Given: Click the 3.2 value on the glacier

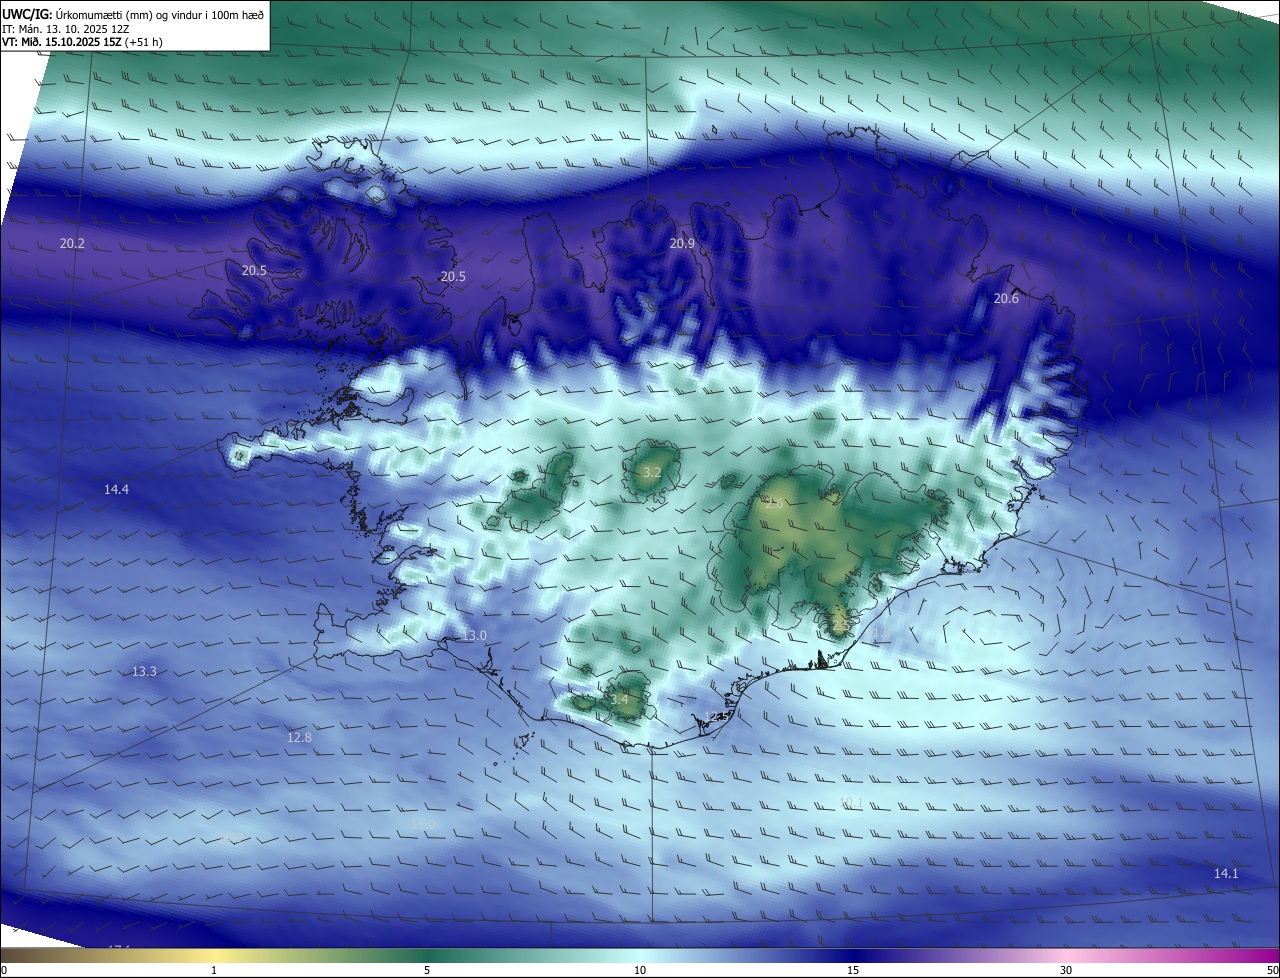Looking at the screenshot, I should [652, 472].
